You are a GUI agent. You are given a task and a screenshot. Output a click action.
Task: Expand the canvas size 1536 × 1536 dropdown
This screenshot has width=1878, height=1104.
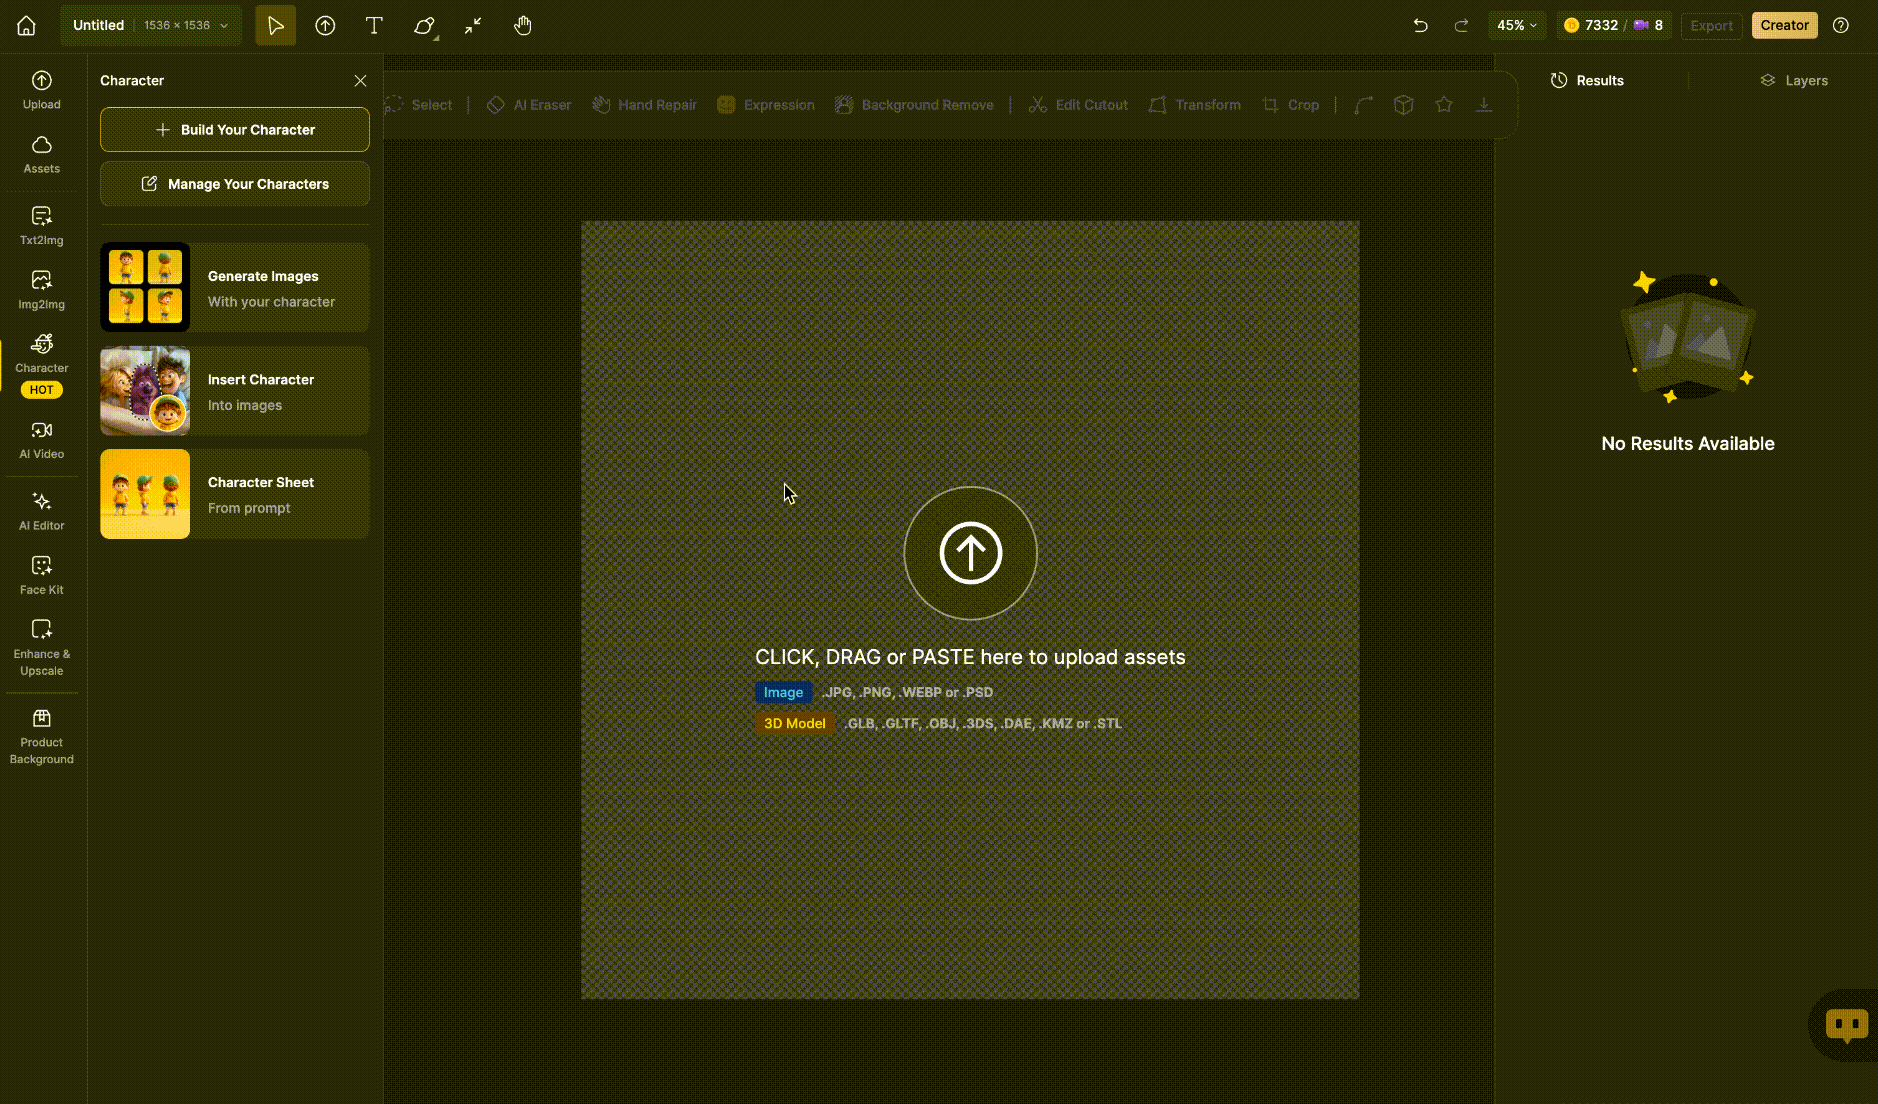(x=186, y=26)
